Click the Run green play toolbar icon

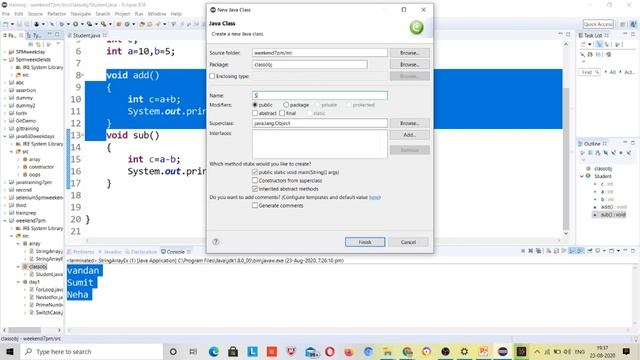tap(76, 24)
